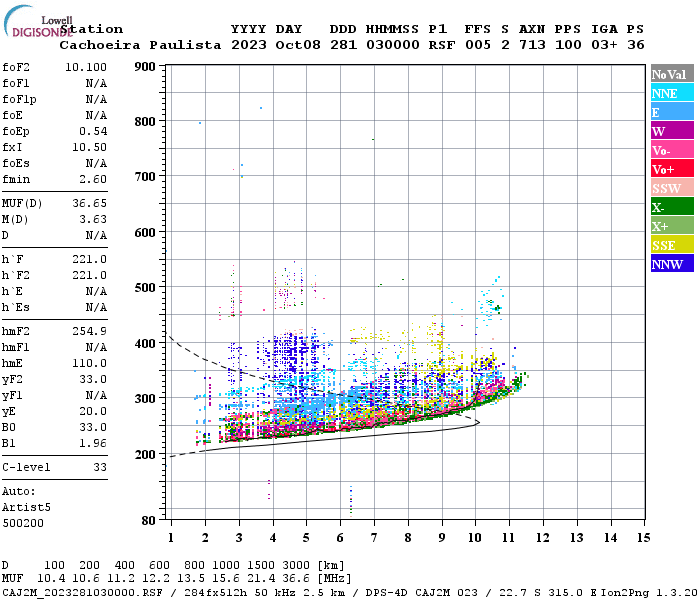
Task: Click the MUF(D) value 36.65
Action: point(89,204)
